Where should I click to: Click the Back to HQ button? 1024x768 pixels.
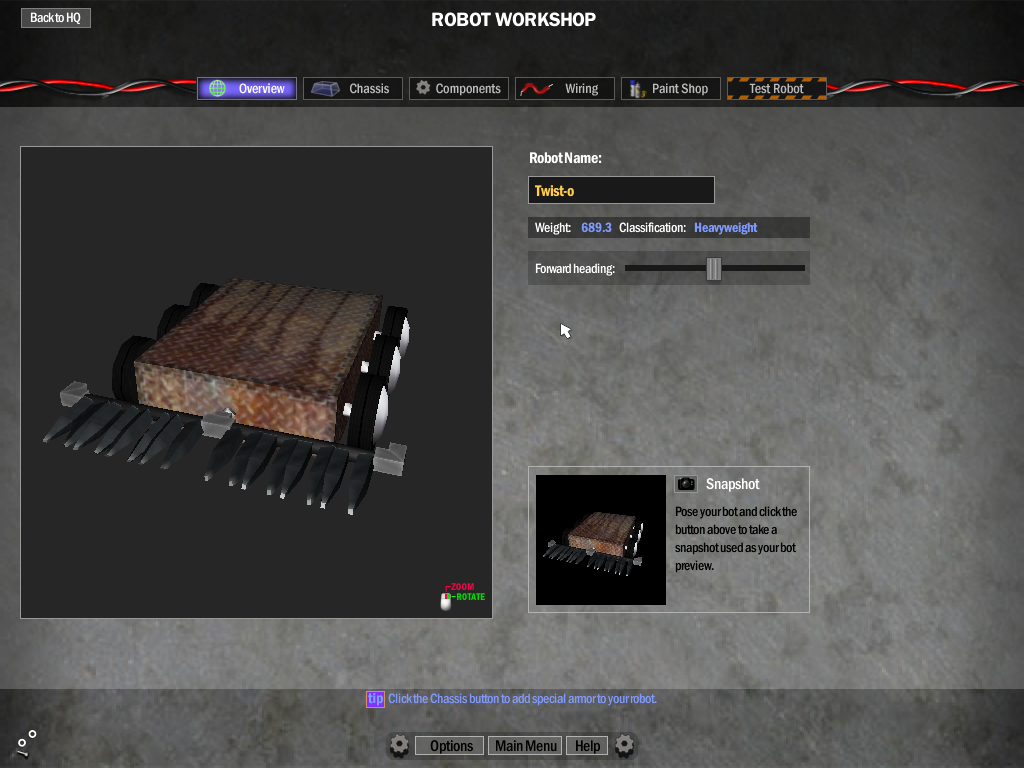[56, 18]
